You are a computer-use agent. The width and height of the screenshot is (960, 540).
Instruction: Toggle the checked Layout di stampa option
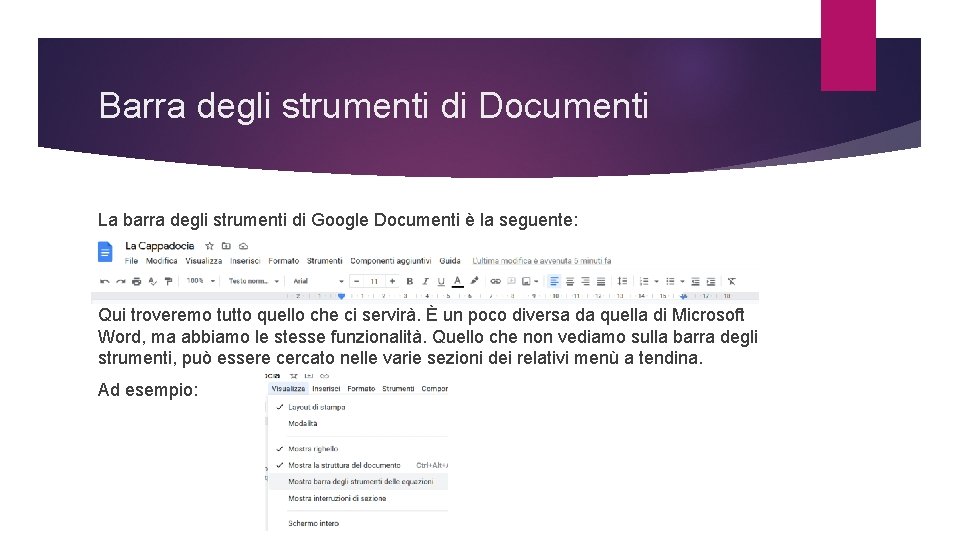(x=358, y=407)
